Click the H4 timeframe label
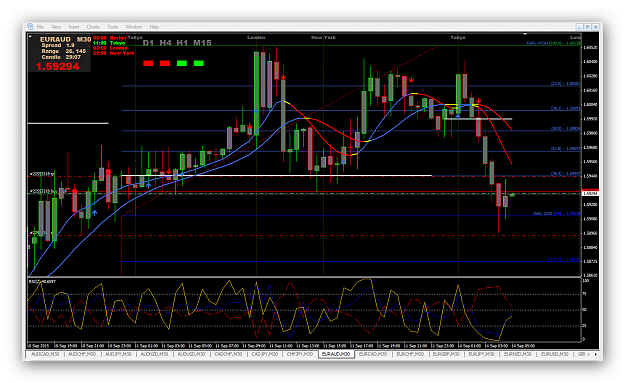The image size is (625, 383). (x=165, y=43)
